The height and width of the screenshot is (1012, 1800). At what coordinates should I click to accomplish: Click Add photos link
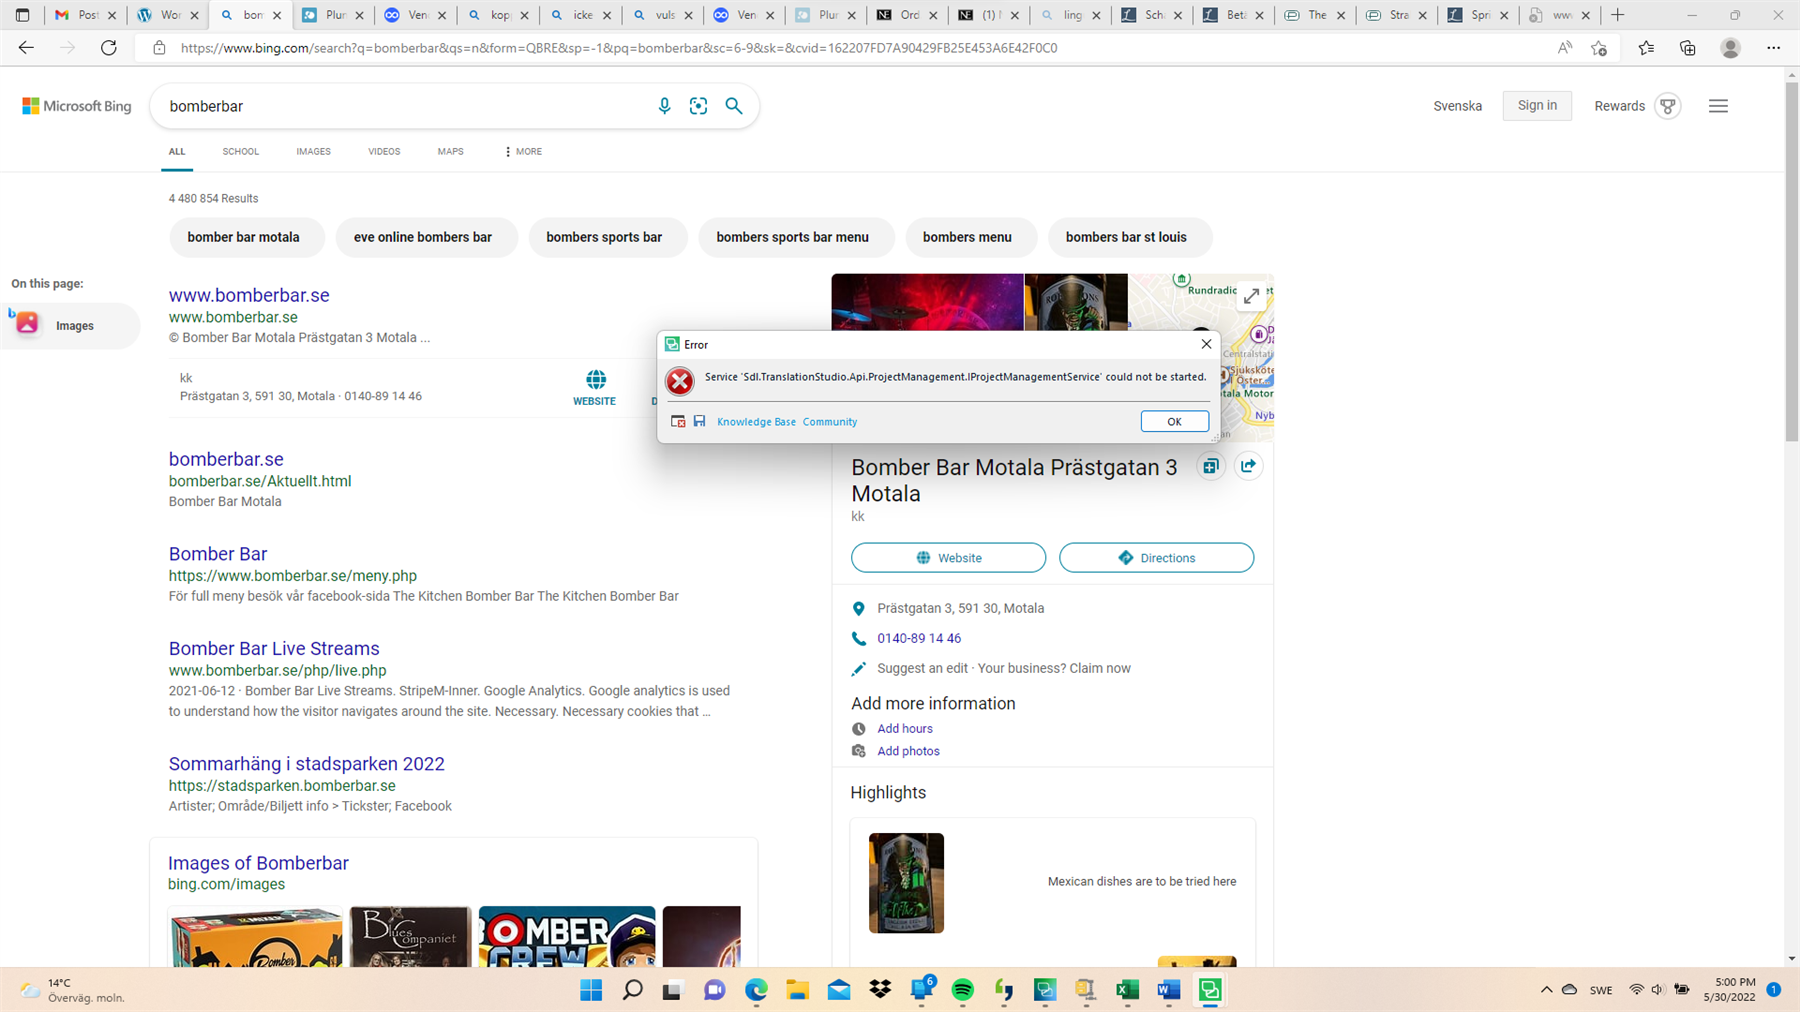pyautogui.click(x=908, y=751)
